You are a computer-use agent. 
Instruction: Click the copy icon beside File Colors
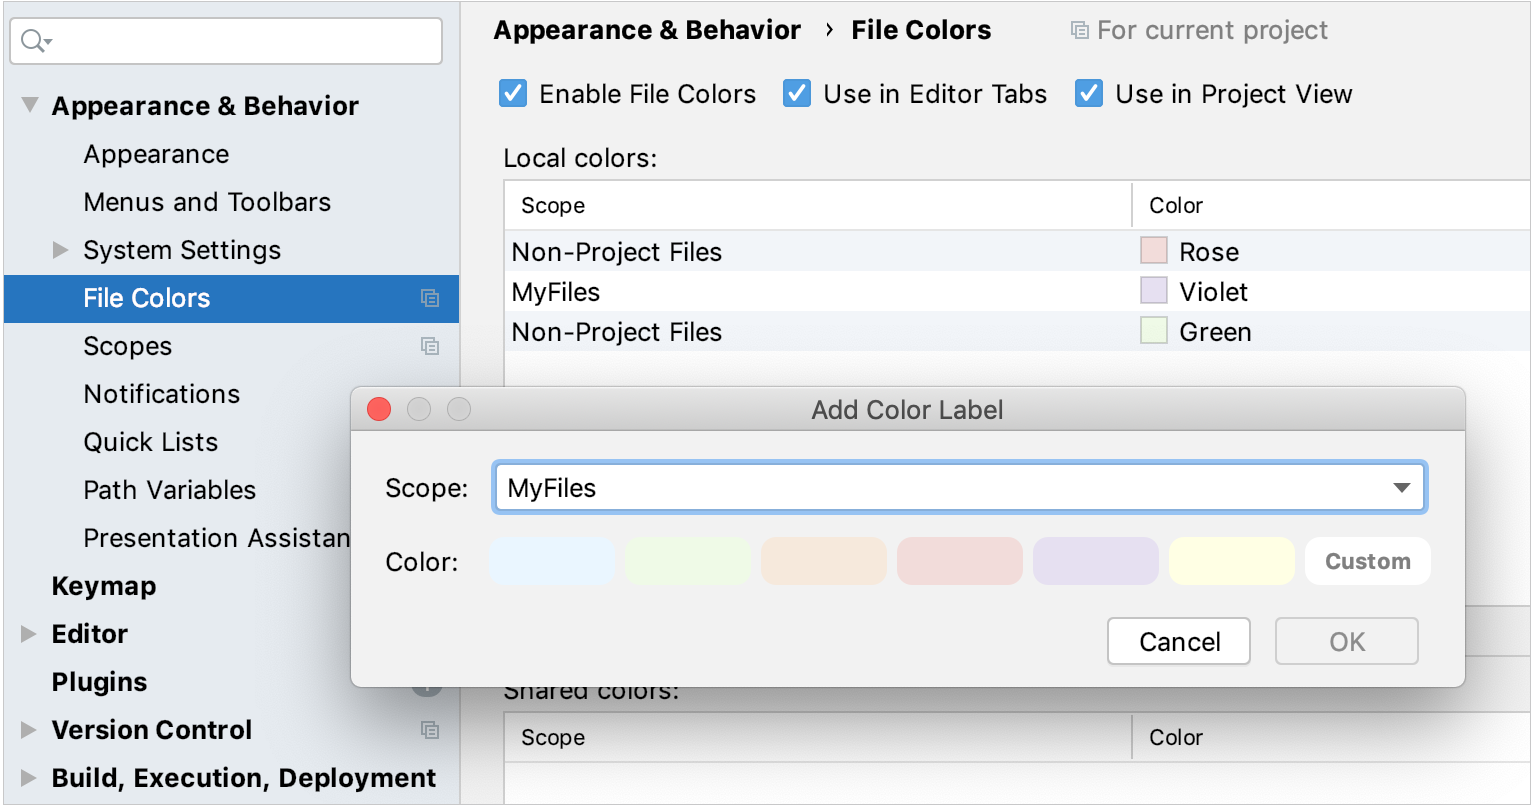[430, 298]
